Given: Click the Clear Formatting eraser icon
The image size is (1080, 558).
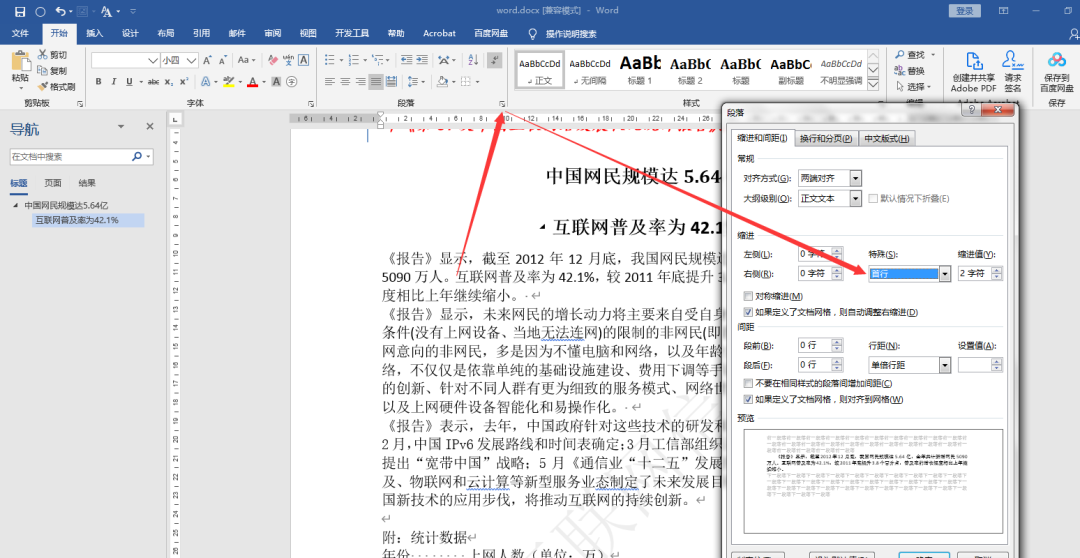Looking at the screenshot, I should 273,61.
